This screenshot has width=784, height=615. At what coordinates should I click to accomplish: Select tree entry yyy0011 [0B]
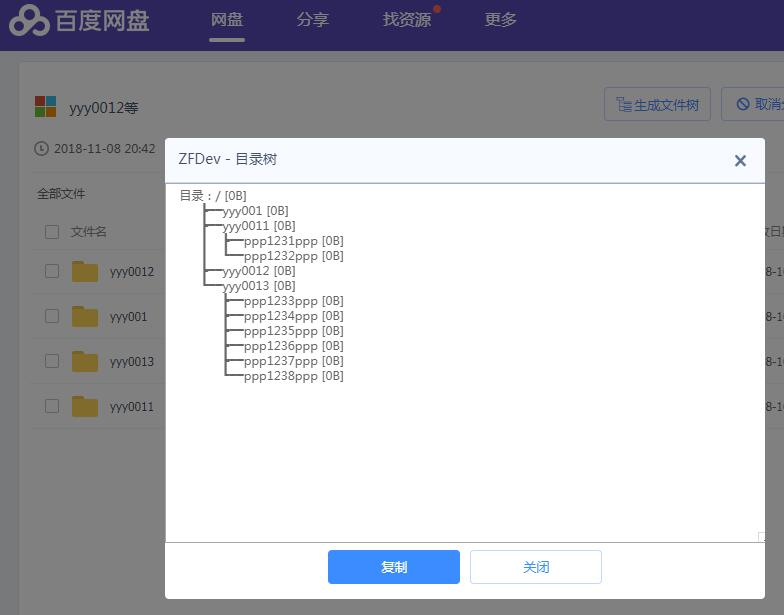pos(259,226)
